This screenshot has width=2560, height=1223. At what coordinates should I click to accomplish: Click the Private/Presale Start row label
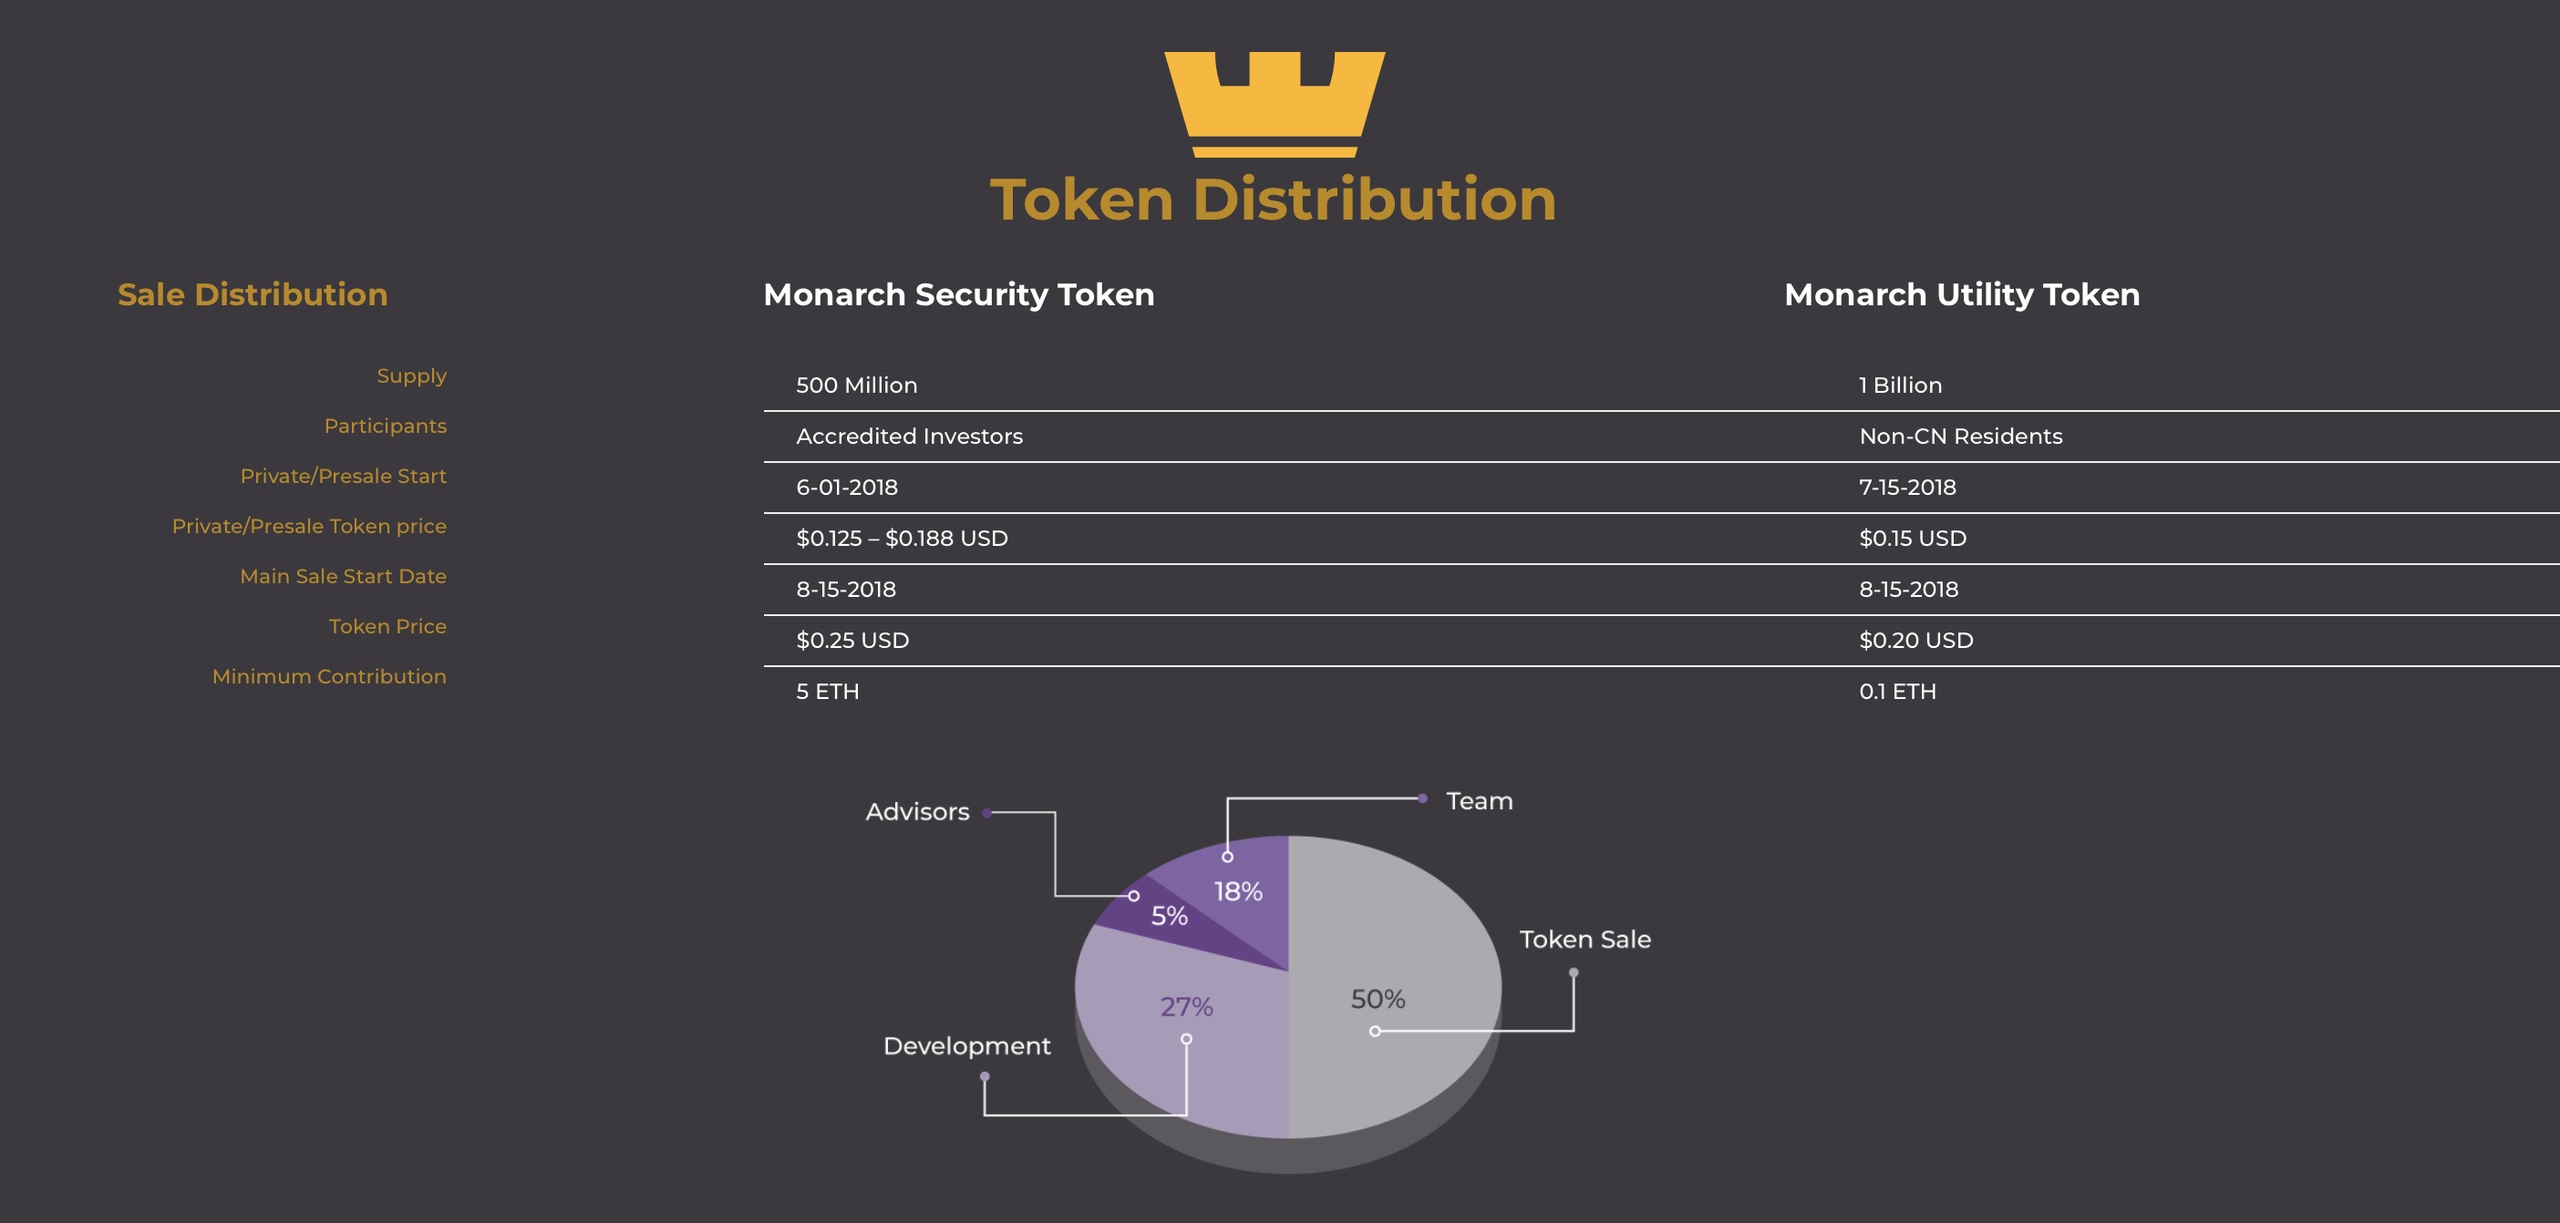(x=343, y=476)
